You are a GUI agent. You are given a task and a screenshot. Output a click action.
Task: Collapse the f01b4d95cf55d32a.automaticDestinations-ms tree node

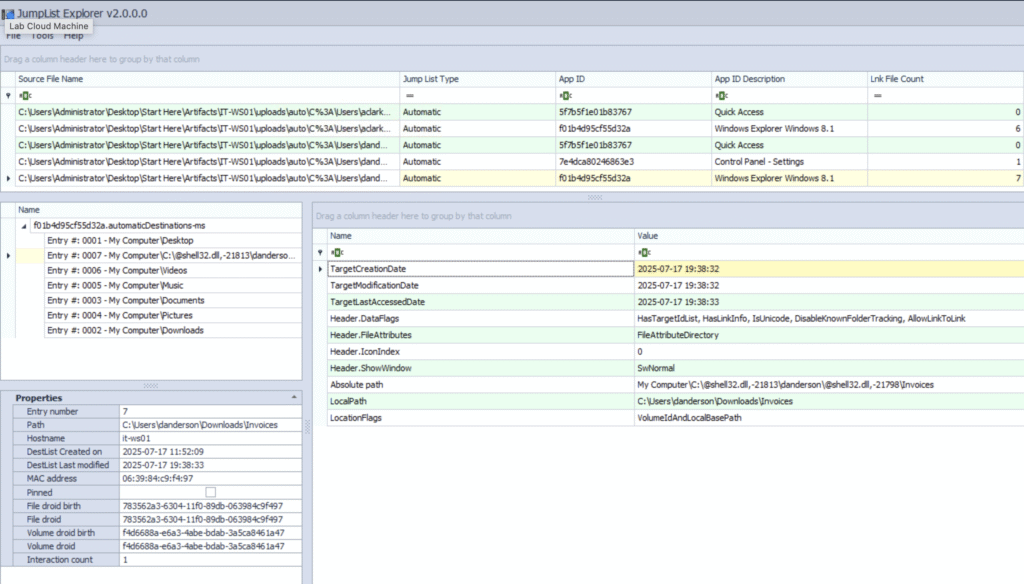pyautogui.click(x=24, y=226)
